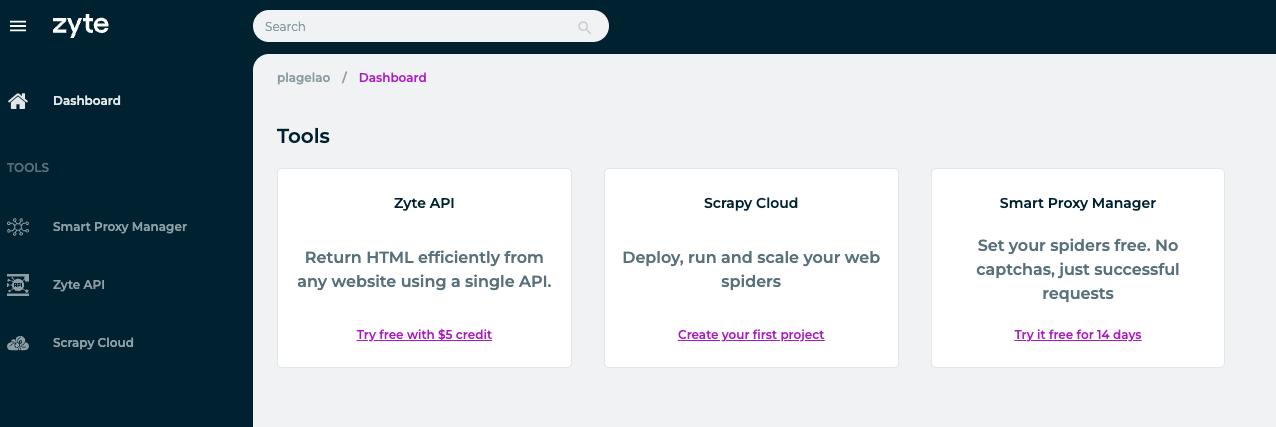Click the TOOLS sidebar section label
The image size is (1276, 427).
click(x=28, y=168)
